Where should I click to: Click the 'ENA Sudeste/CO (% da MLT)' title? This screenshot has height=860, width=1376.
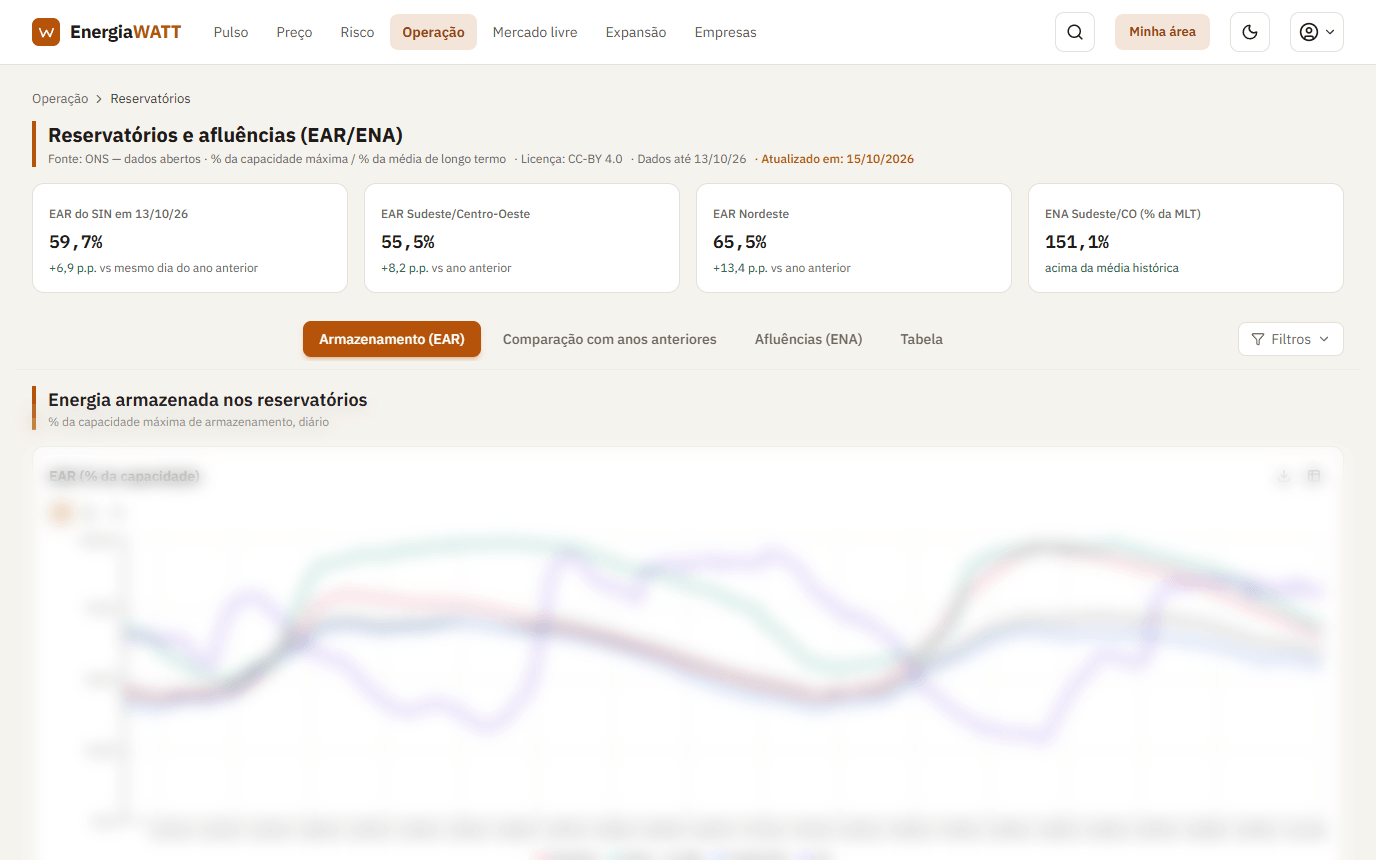(x=1123, y=214)
